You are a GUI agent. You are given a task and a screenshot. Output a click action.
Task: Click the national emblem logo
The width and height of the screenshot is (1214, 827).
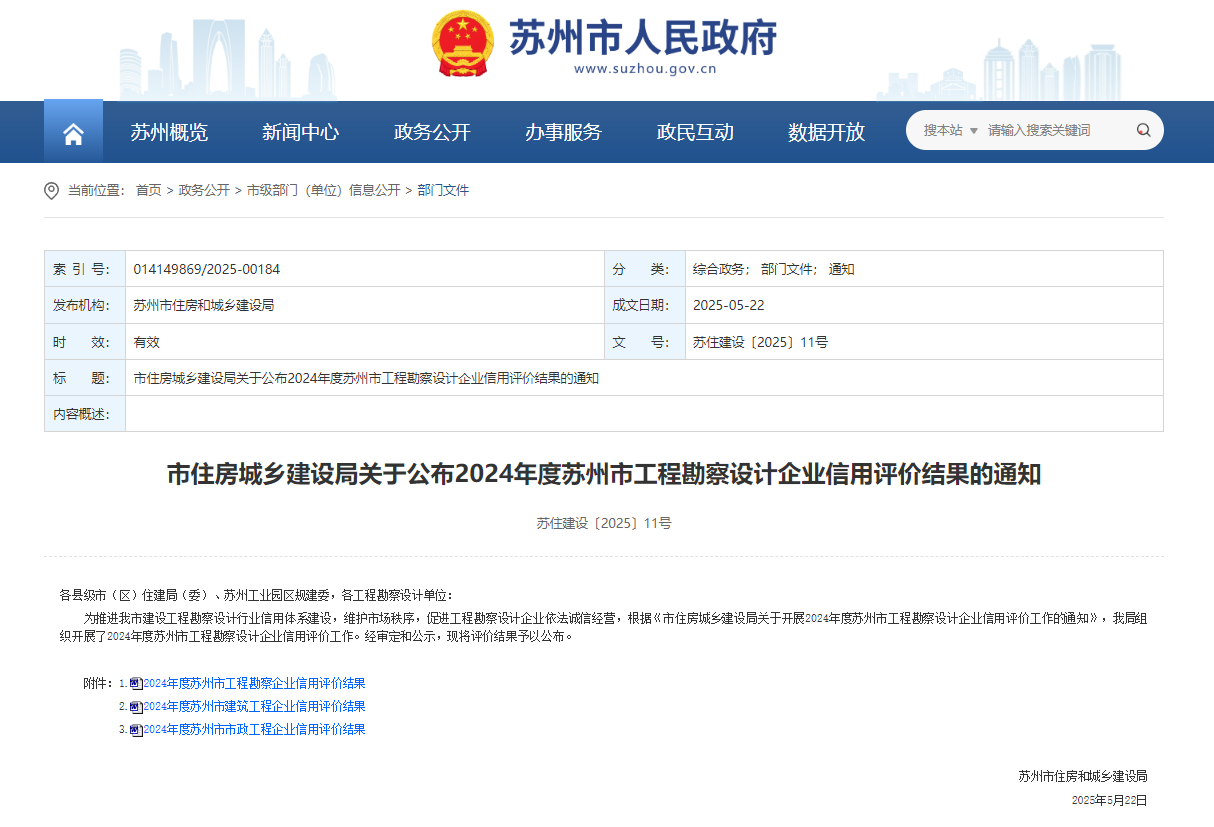(x=462, y=44)
